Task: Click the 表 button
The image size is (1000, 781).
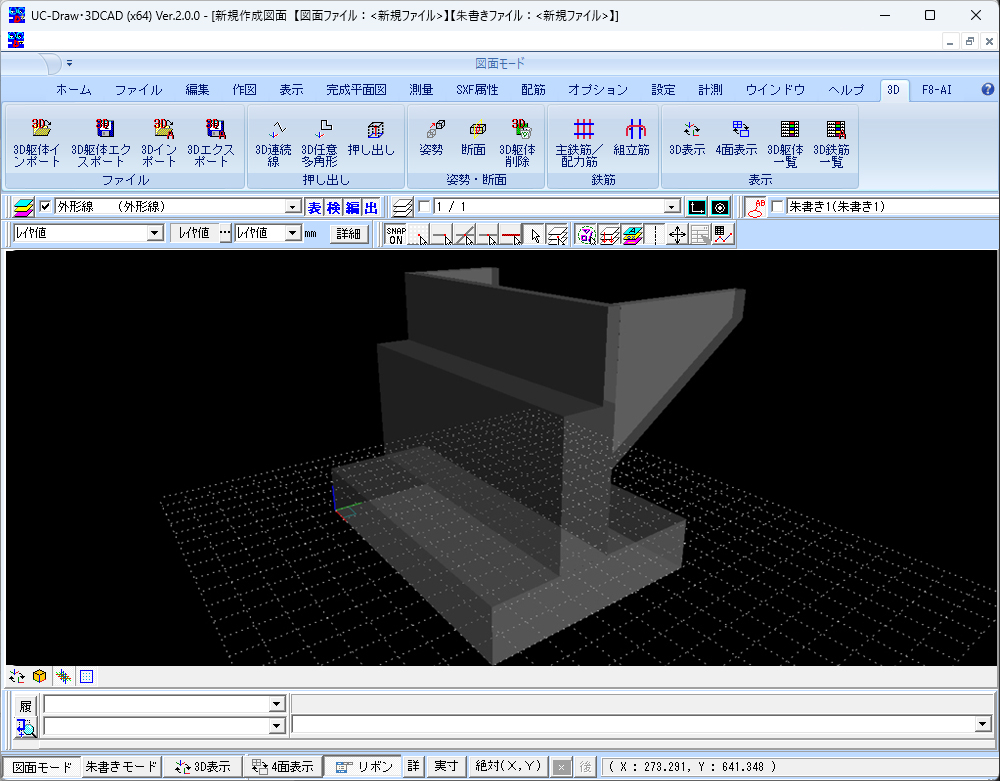Action: coord(314,207)
